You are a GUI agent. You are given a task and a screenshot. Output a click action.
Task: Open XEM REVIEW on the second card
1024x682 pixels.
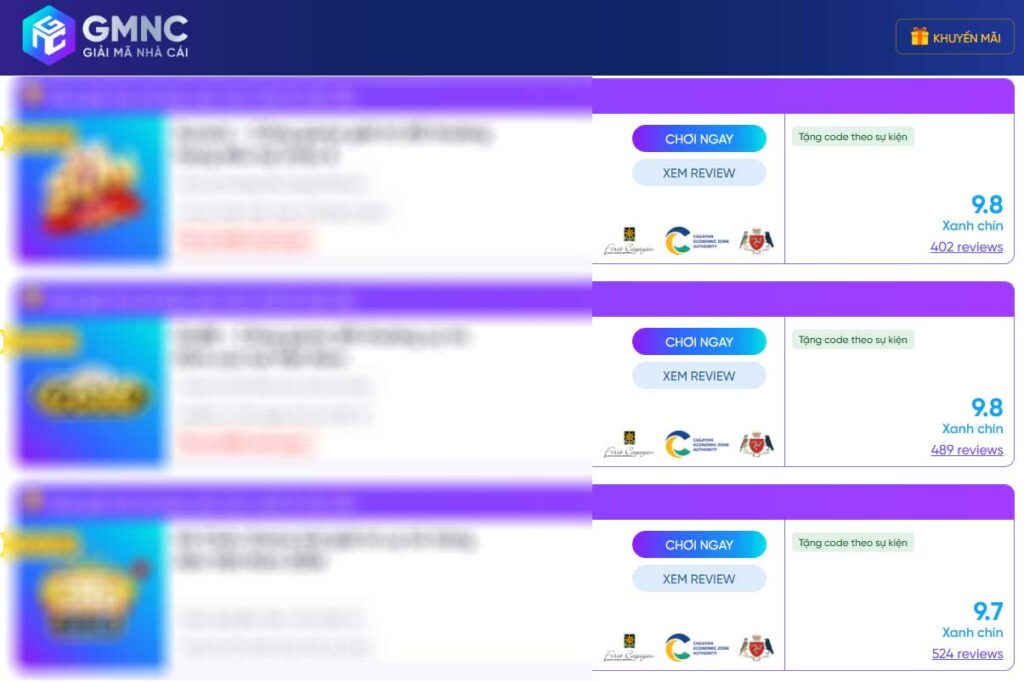point(698,375)
